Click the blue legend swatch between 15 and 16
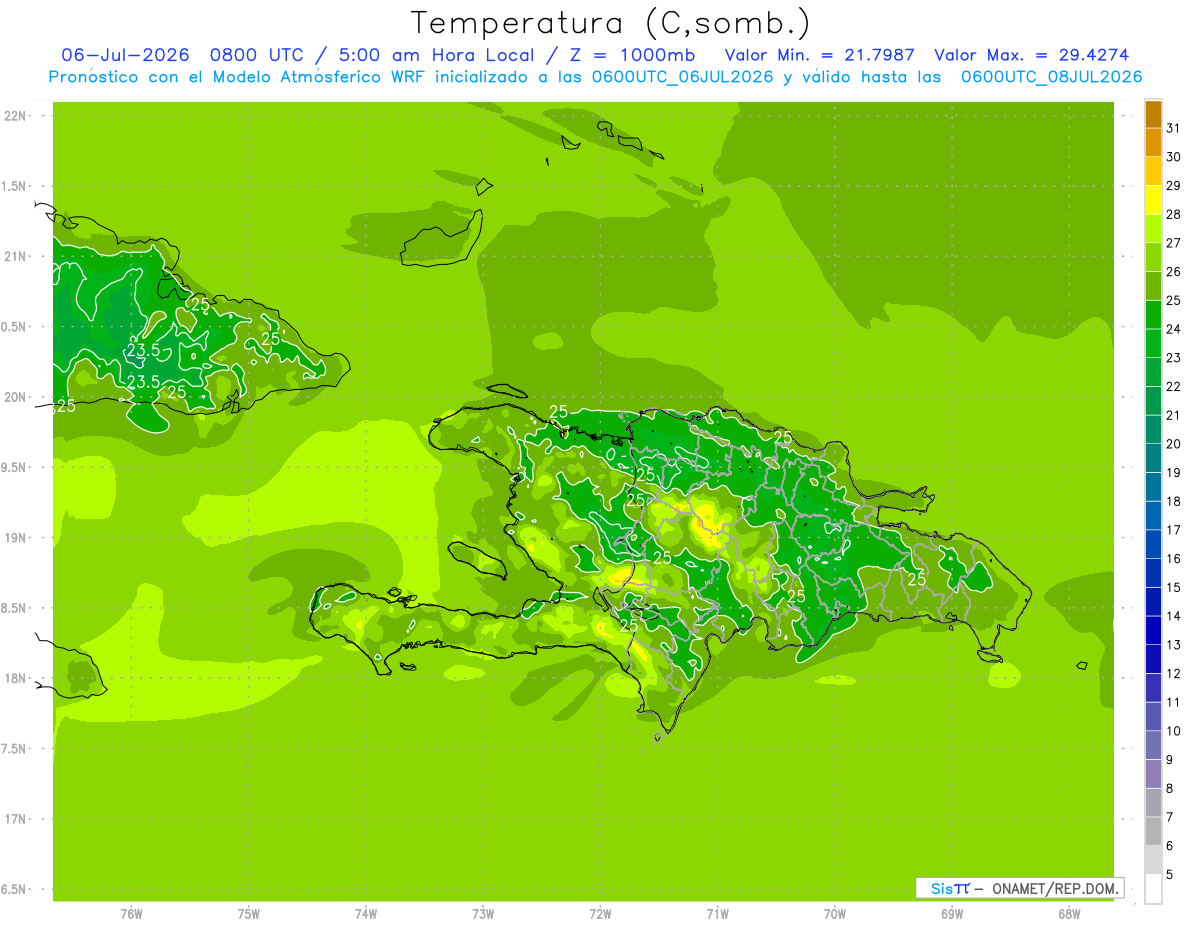 [x=1153, y=573]
